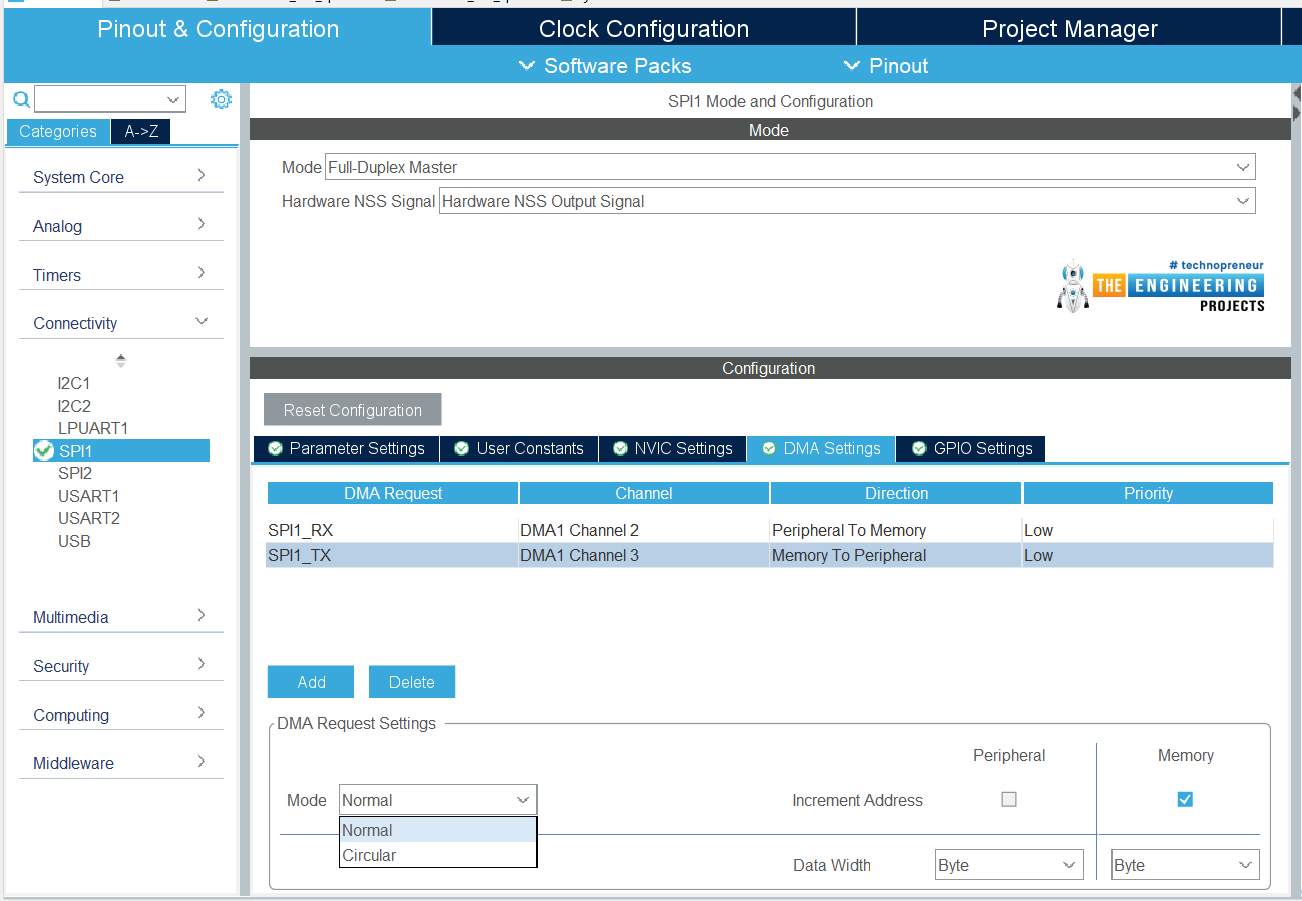Click Memory To Peripheral direction cell
The image size is (1302, 901).
pyautogui.click(x=896, y=555)
